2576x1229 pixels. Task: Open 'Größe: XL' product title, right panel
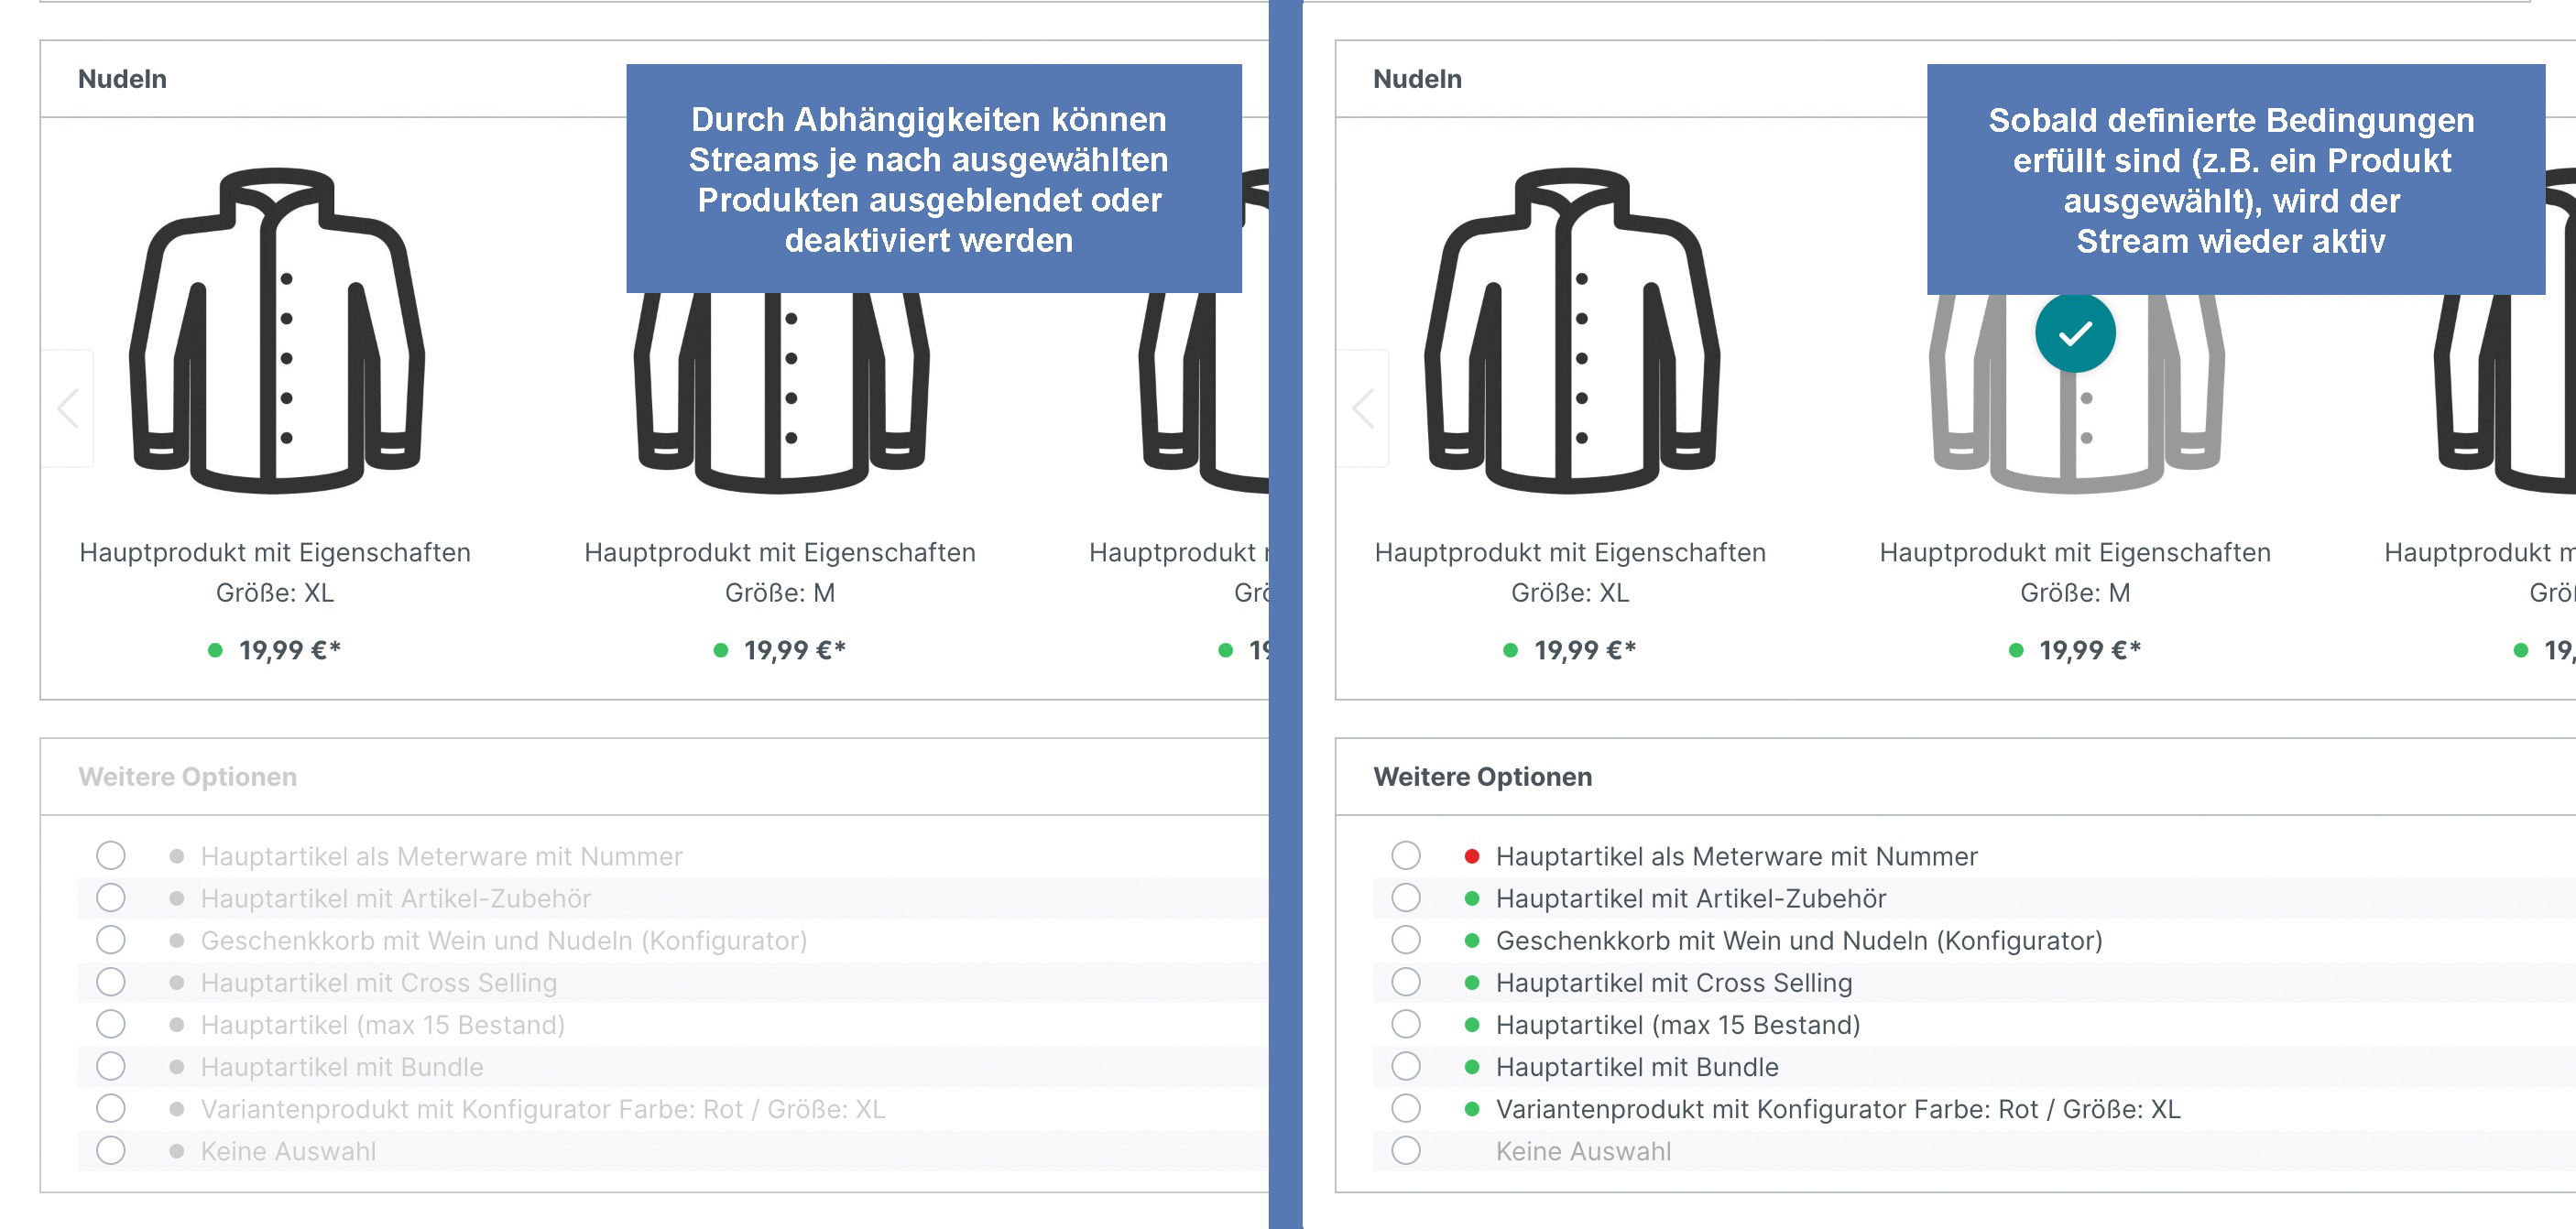pyautogui.click(x=1570, y=572)
